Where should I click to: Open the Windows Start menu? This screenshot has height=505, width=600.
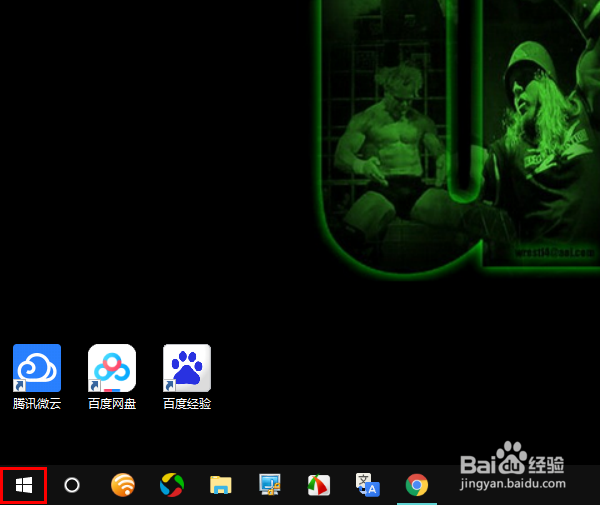[x=24, y=485]
